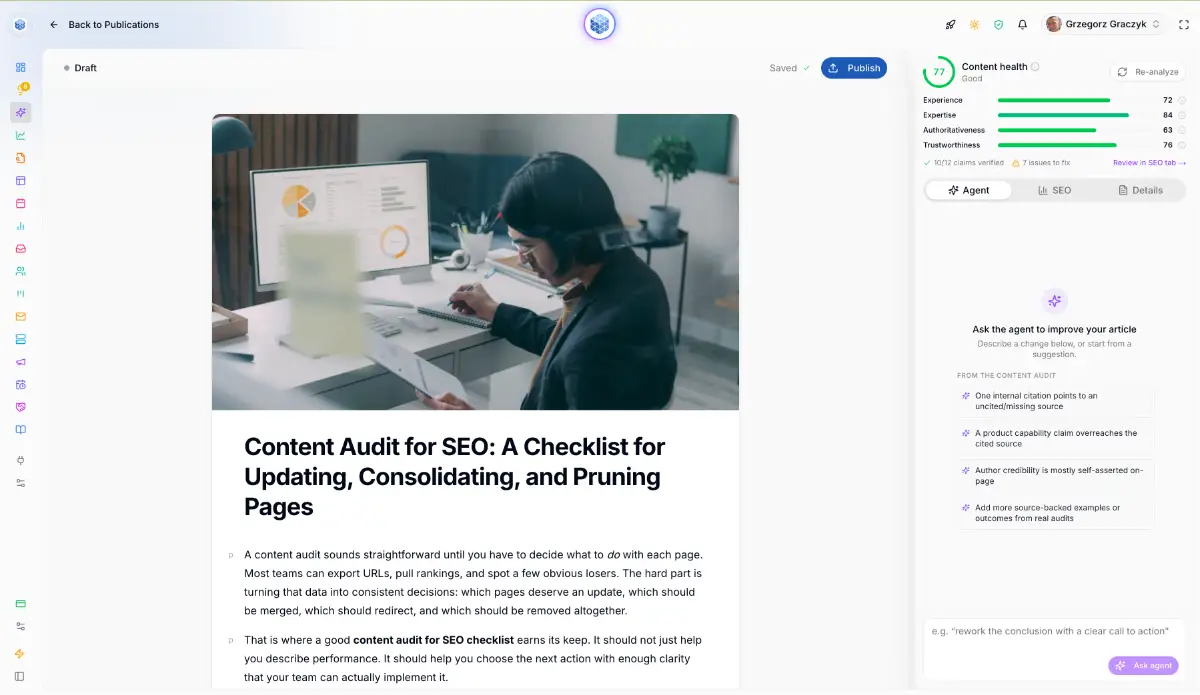Select the highlighted sparkles AI content icon
Viewport: 1200px width, 695px height.
[x=20, y=113]
